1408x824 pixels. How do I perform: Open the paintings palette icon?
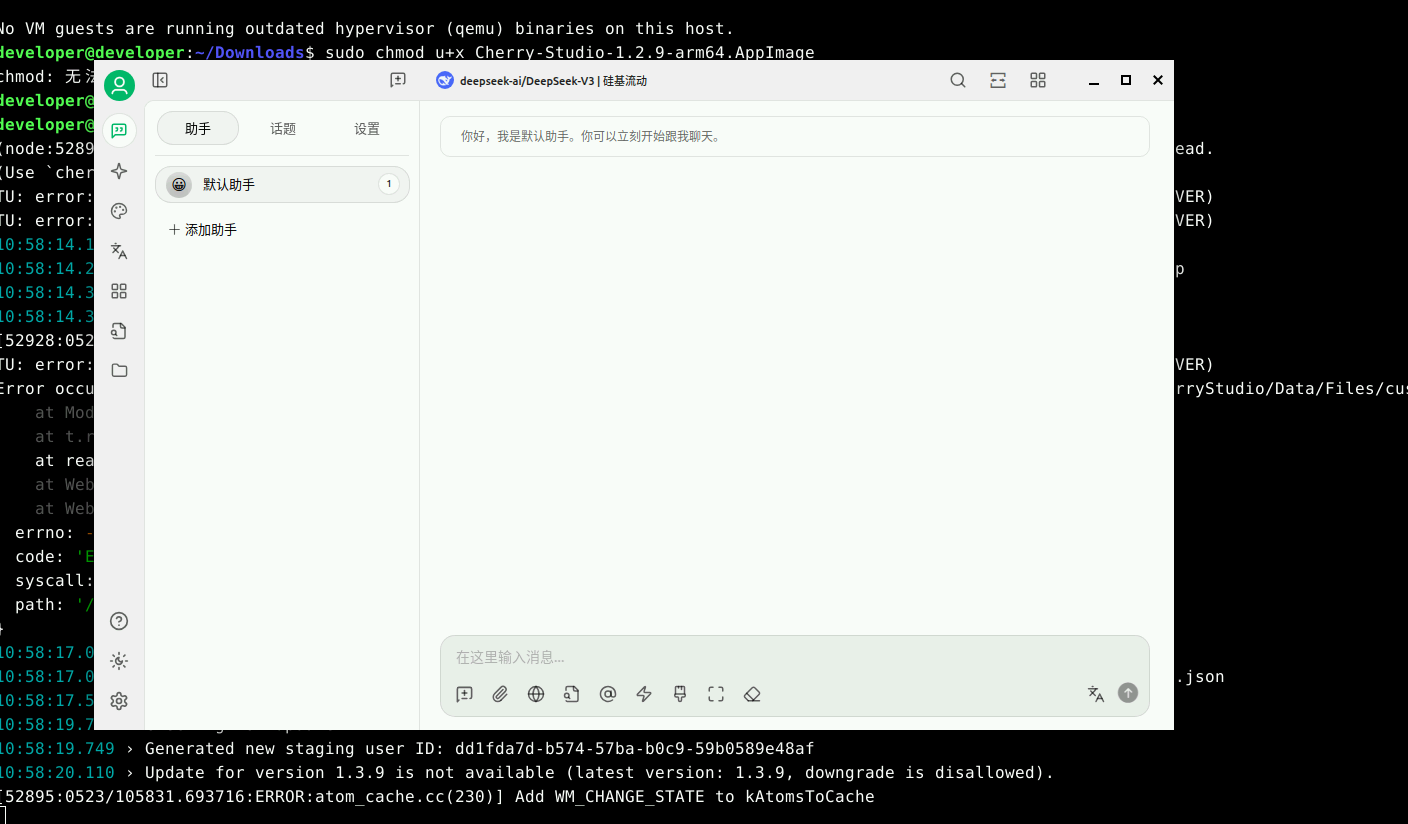[x=119, y=211]
